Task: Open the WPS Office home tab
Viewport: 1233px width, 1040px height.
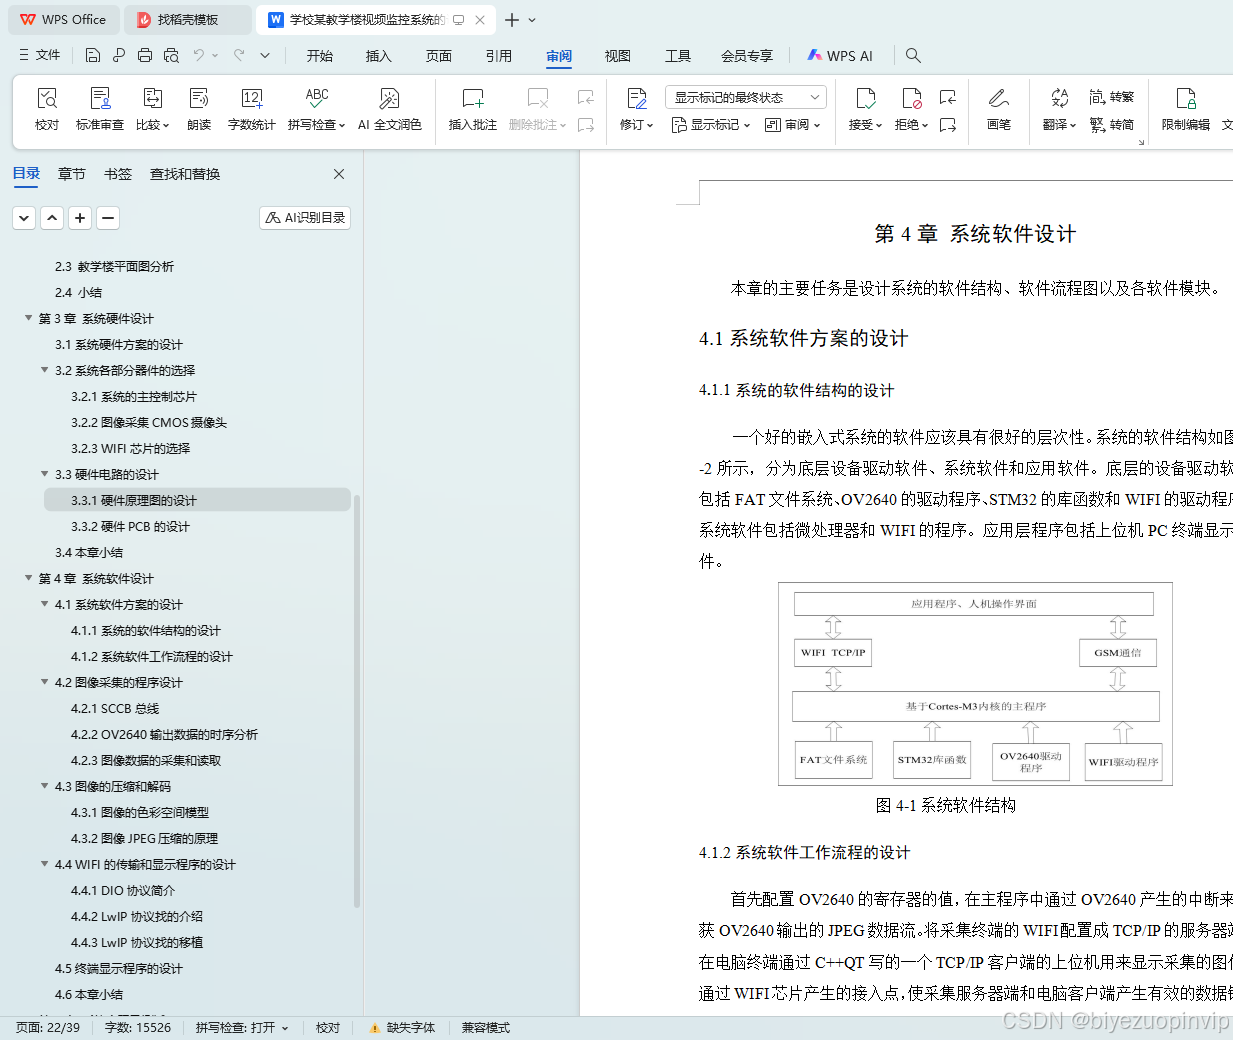Action: click(63, 20)
